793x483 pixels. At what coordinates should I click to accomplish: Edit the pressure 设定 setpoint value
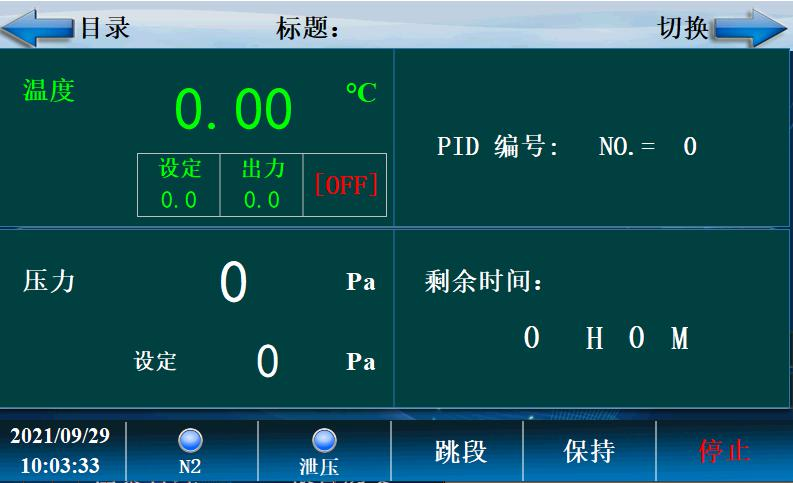267,361
